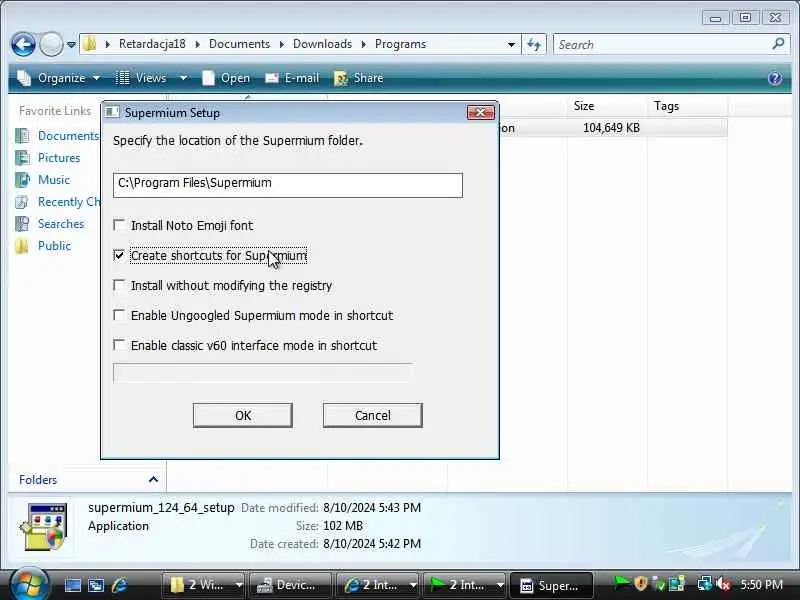The height and width of the screenshot is (600, 800).
Task: Expand the Folders pane chevron
Action: tap(153, 479)
